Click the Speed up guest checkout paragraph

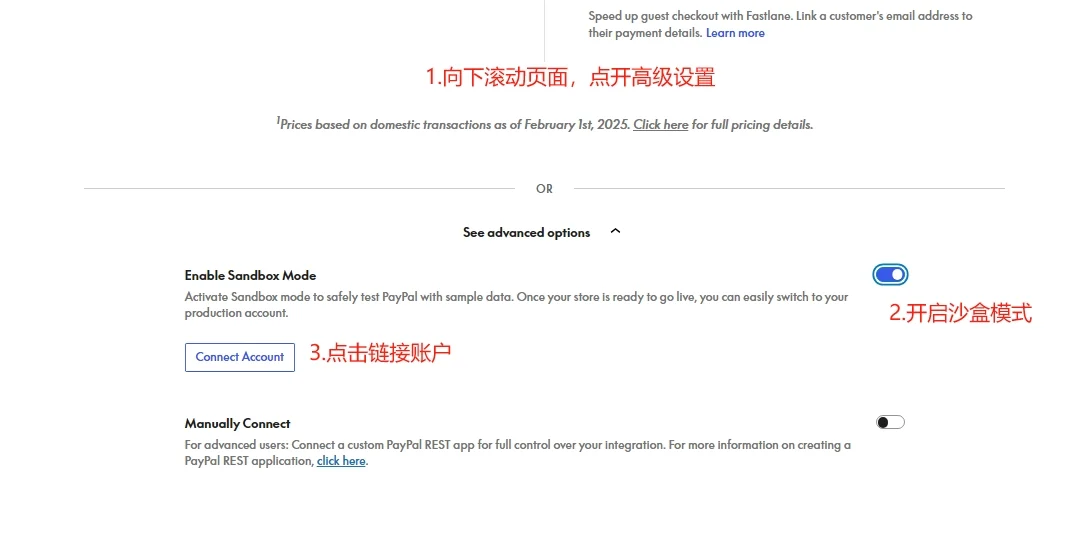(780, 24)
